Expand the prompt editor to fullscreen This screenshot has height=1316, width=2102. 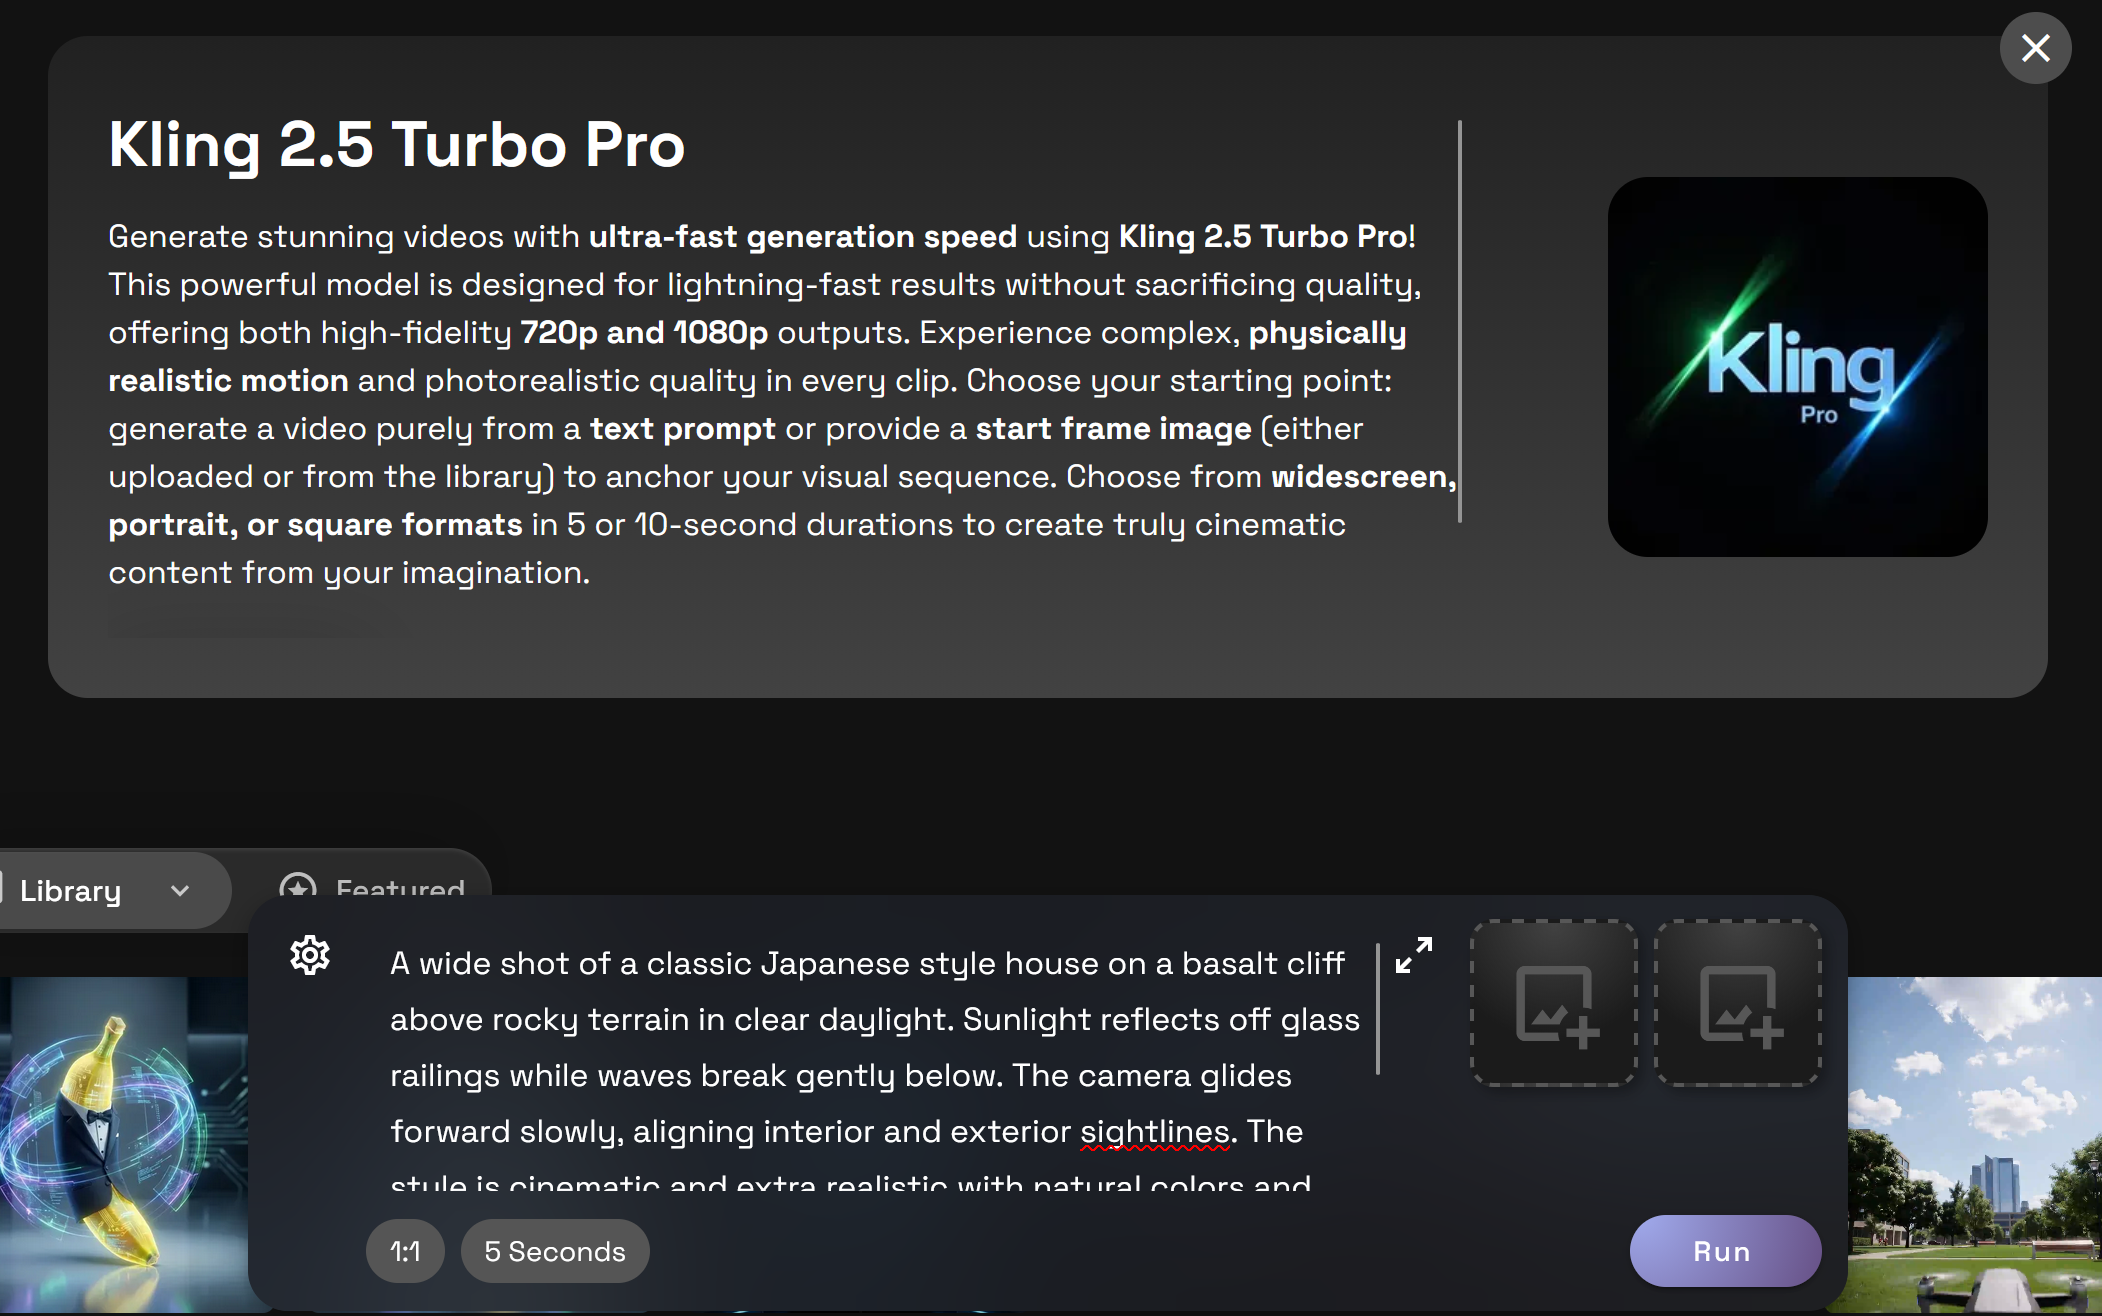[1414, 955]
